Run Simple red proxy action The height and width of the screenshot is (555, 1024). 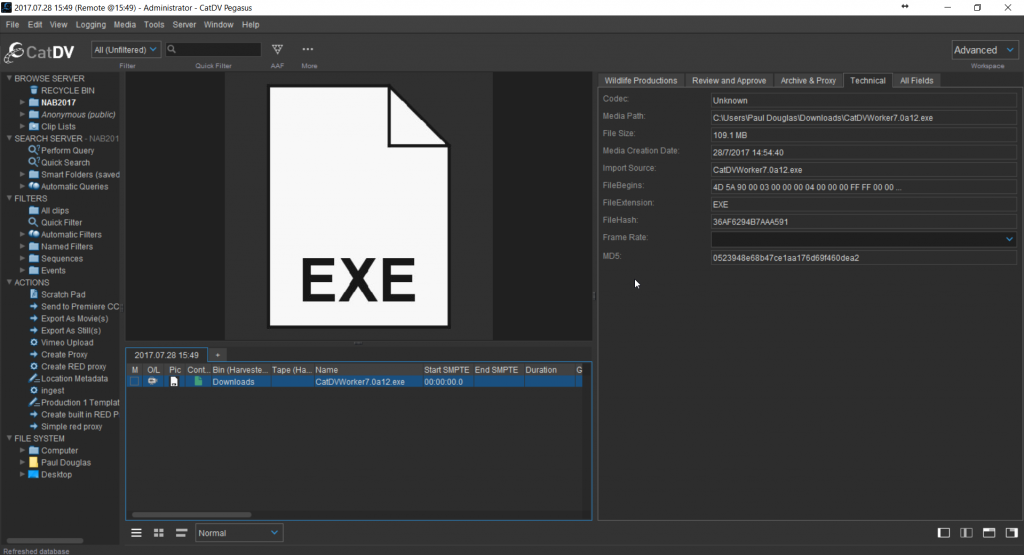click(71, 427)
